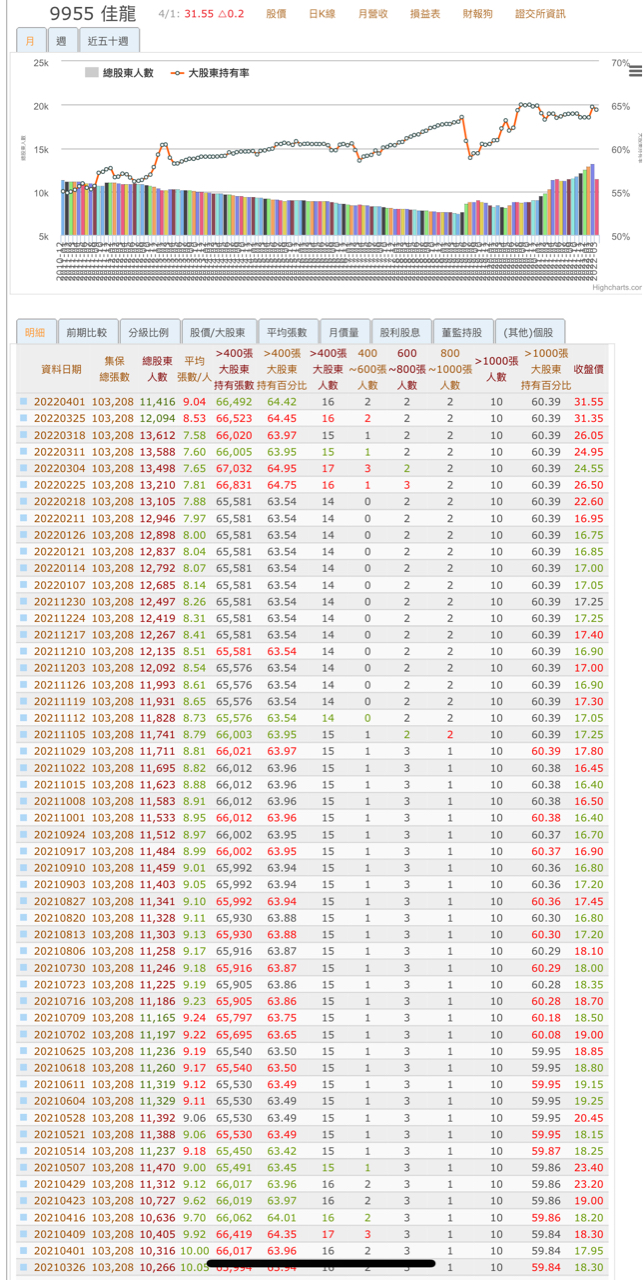
Task: Select the 近五十週 period tab
Action: [108, 41]
